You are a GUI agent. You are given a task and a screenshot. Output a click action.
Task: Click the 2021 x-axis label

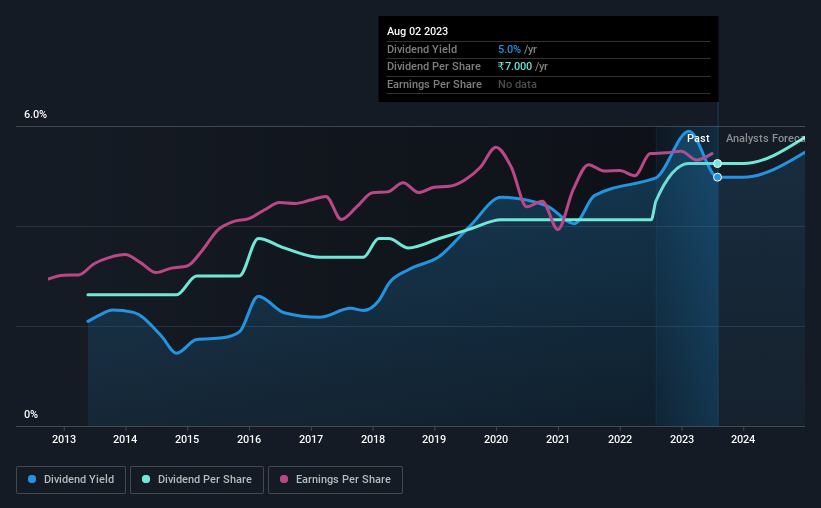coord(558,439)
